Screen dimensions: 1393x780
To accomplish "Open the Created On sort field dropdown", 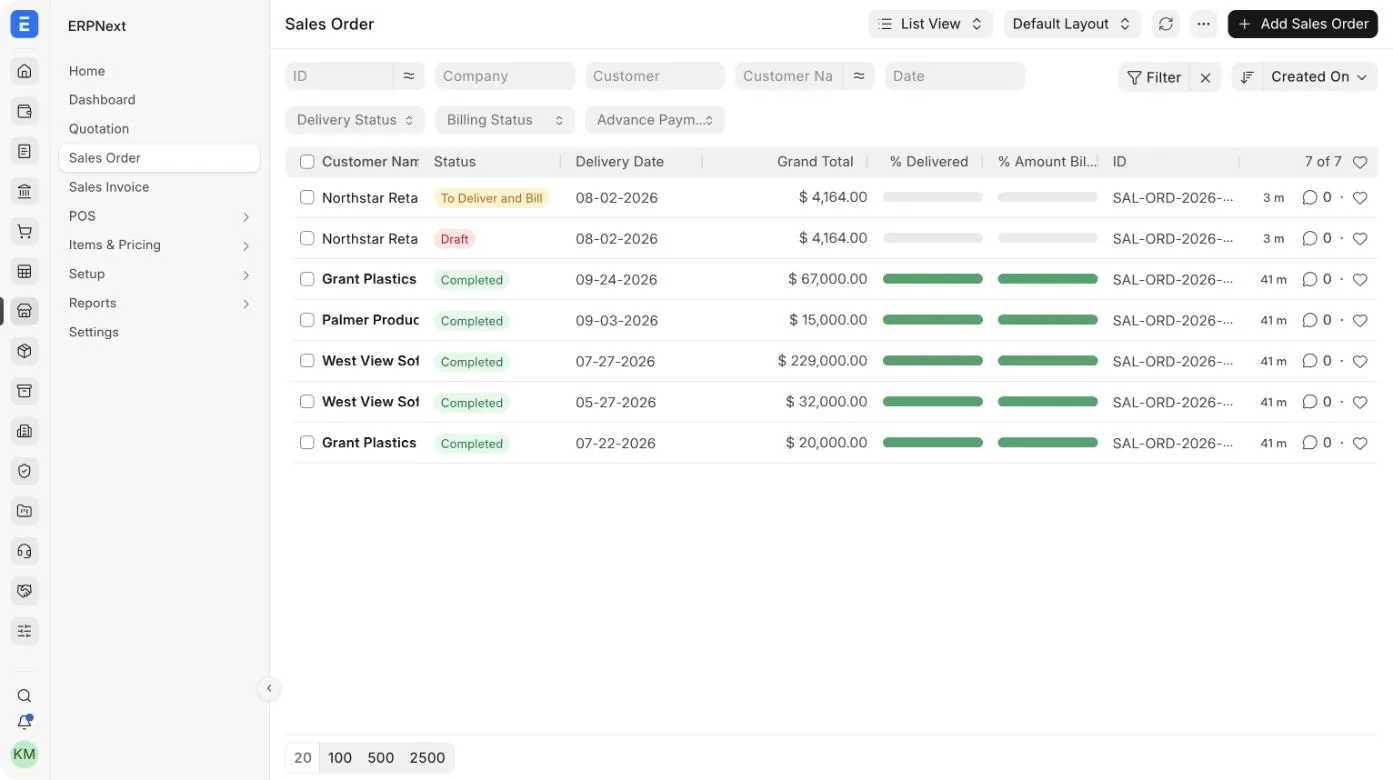I will click(x=1319, y=77).
